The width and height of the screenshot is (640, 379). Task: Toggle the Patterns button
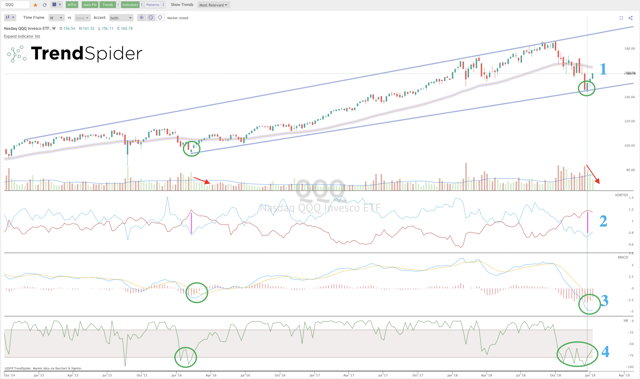tap(153, 4)
